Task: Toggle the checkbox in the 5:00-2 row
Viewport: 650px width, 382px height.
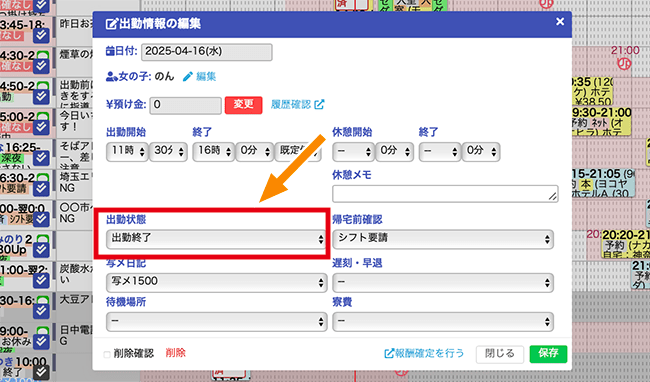Action: point(41,127)
